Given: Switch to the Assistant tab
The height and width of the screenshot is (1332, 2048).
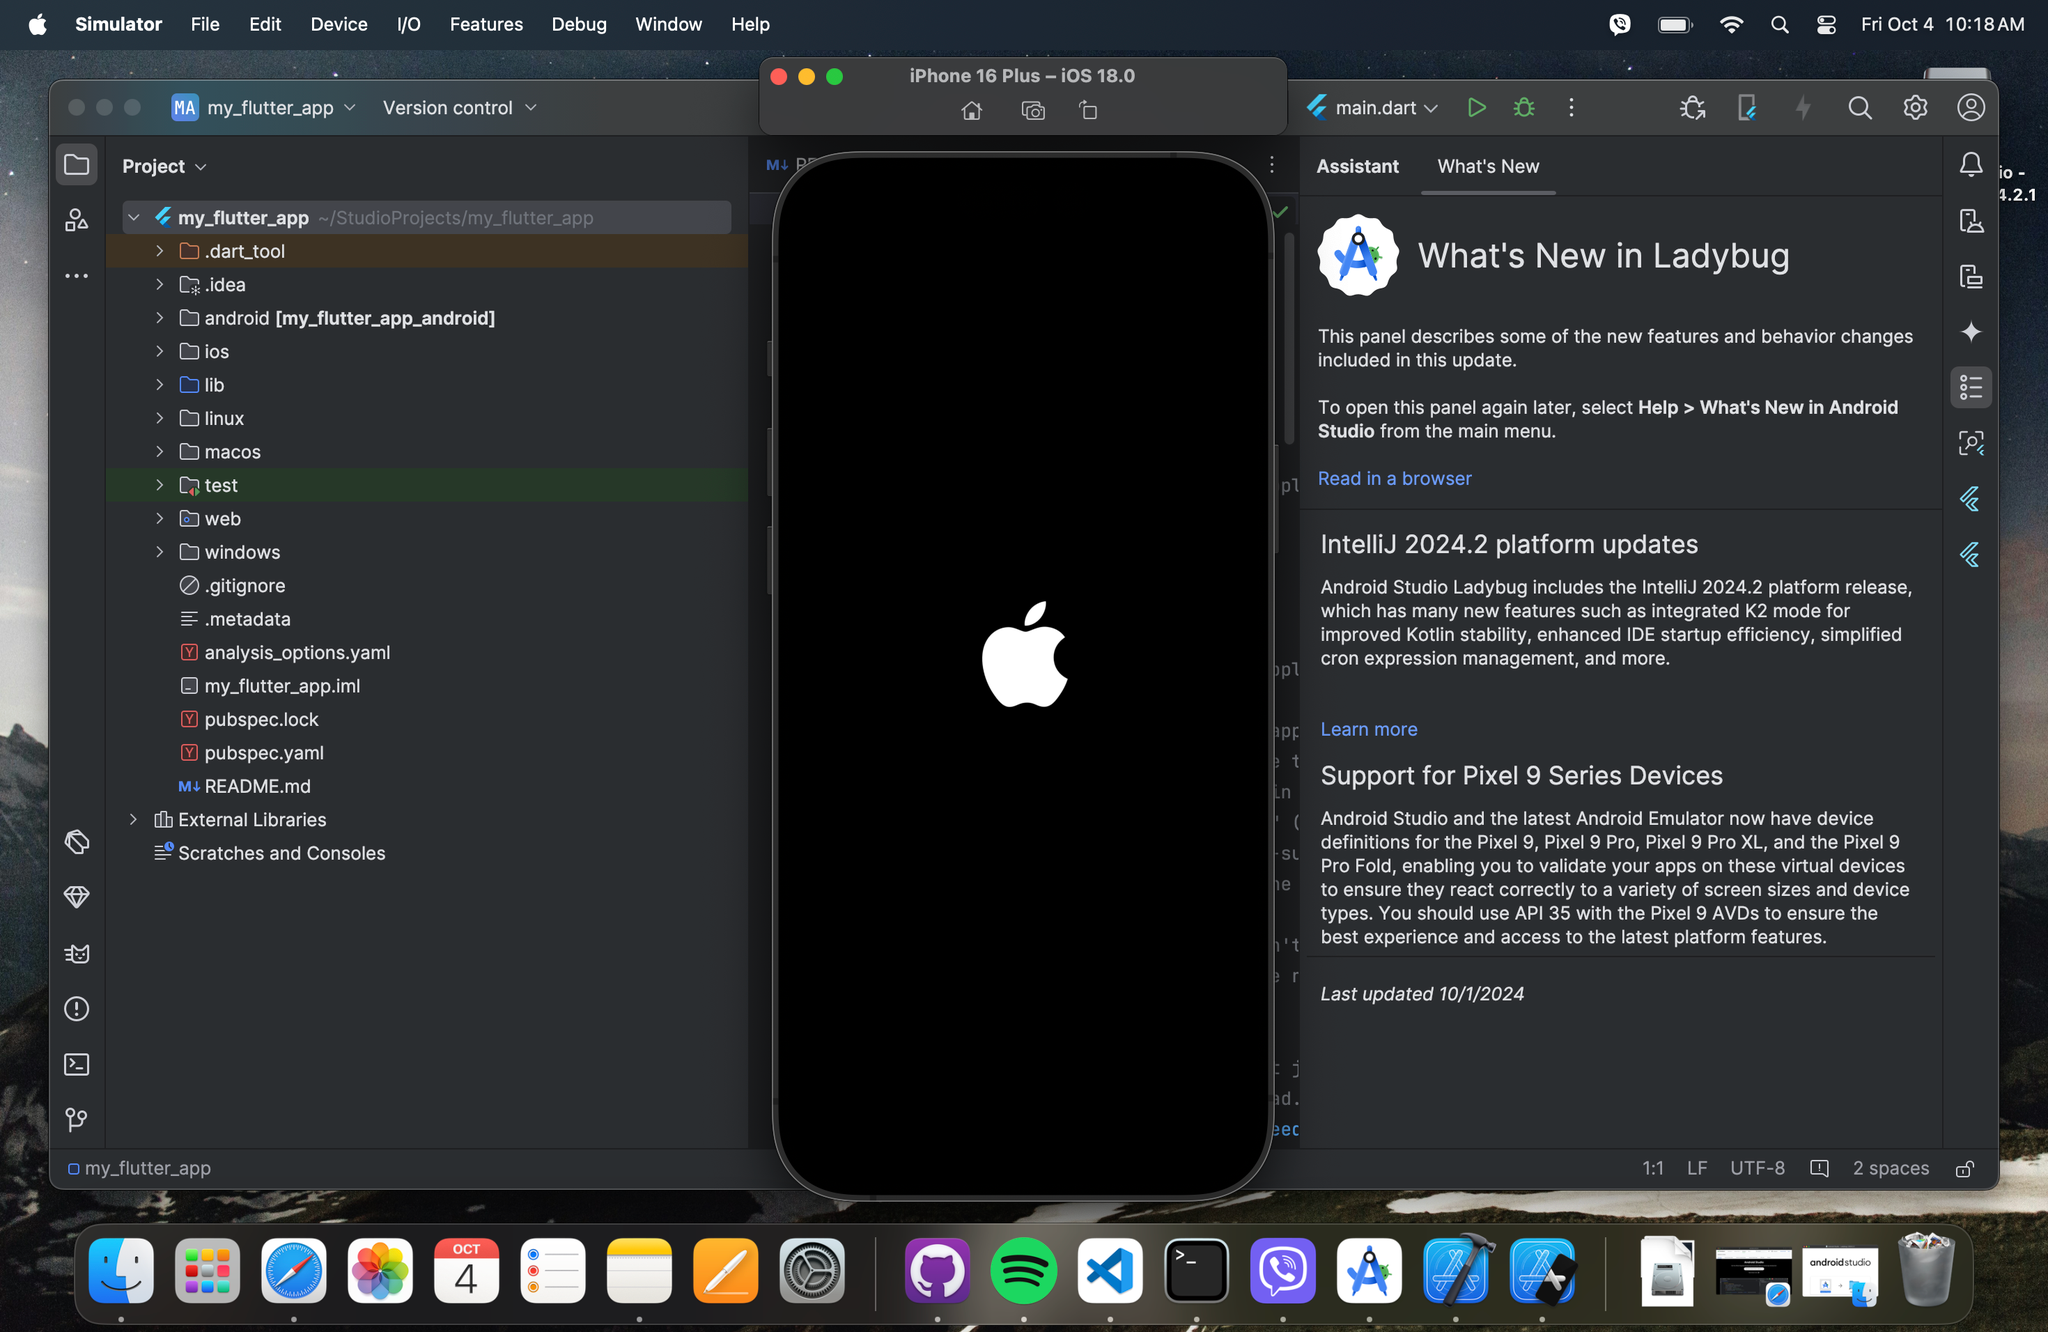Looking at the screenshot, I should (x=1357, y=166).
